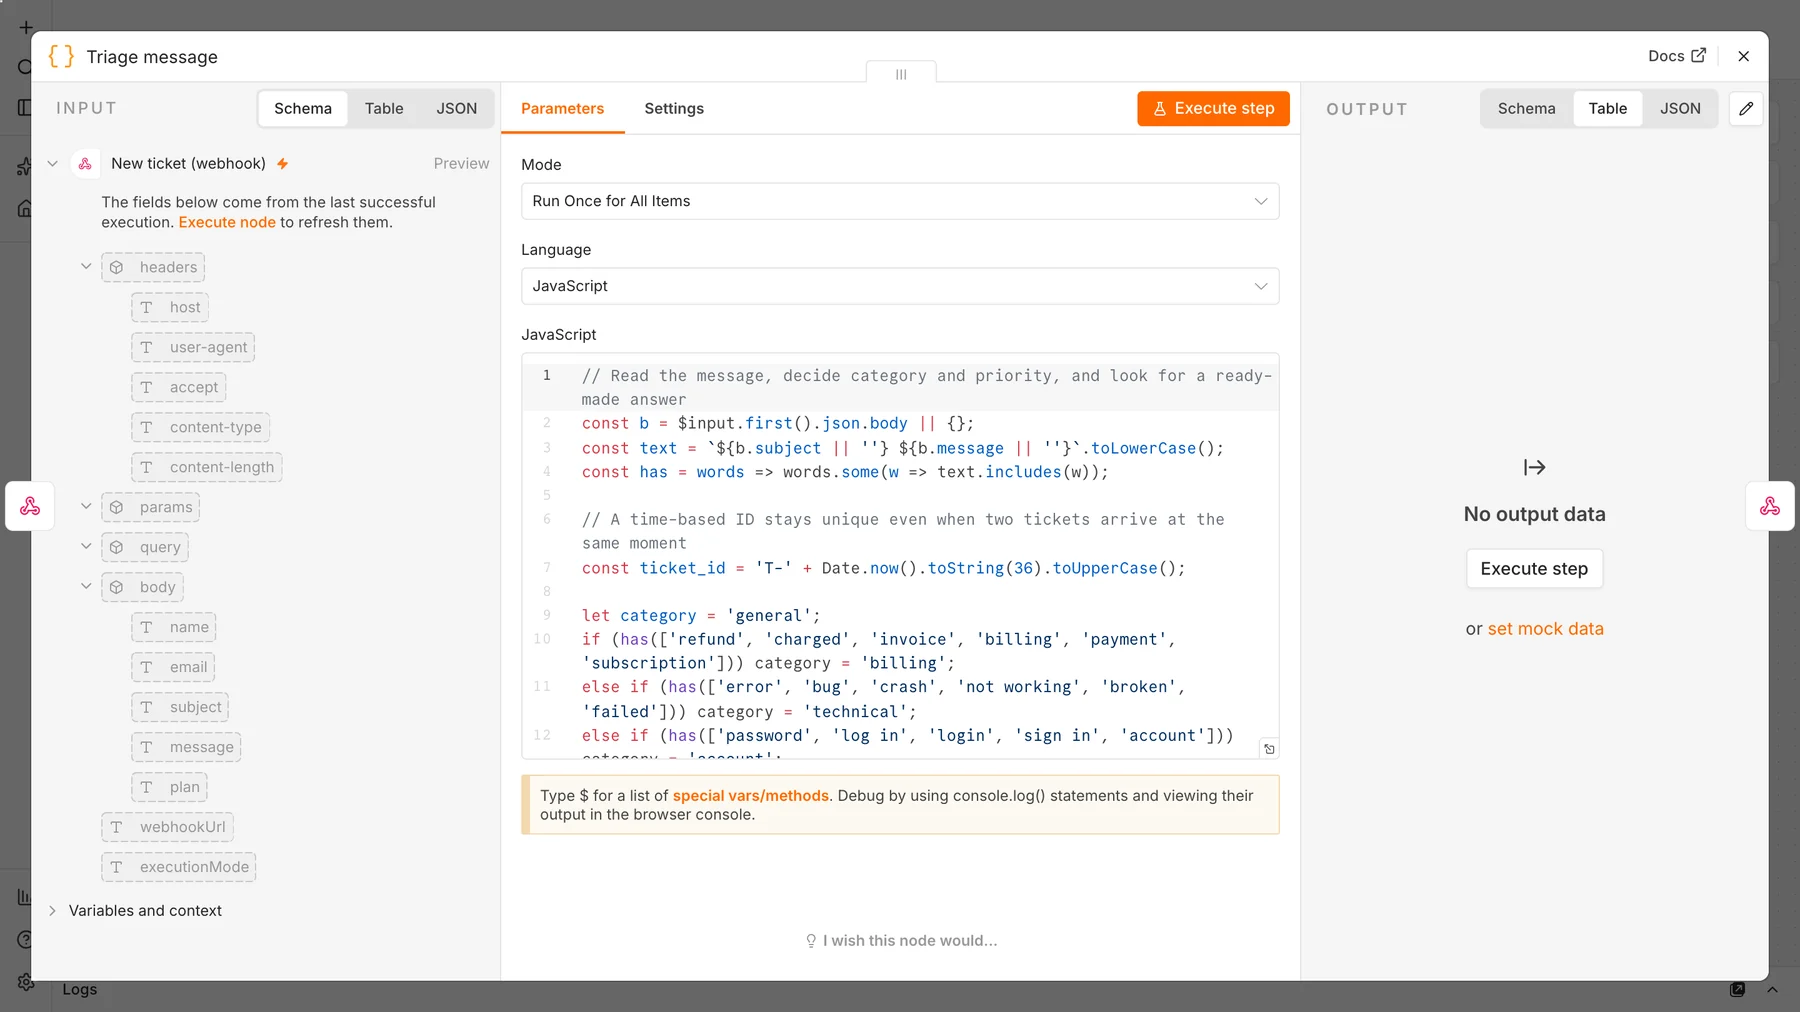Open the Parameters tab
The height and width of the screenshot is (1012, 1800).
[562, 108]
